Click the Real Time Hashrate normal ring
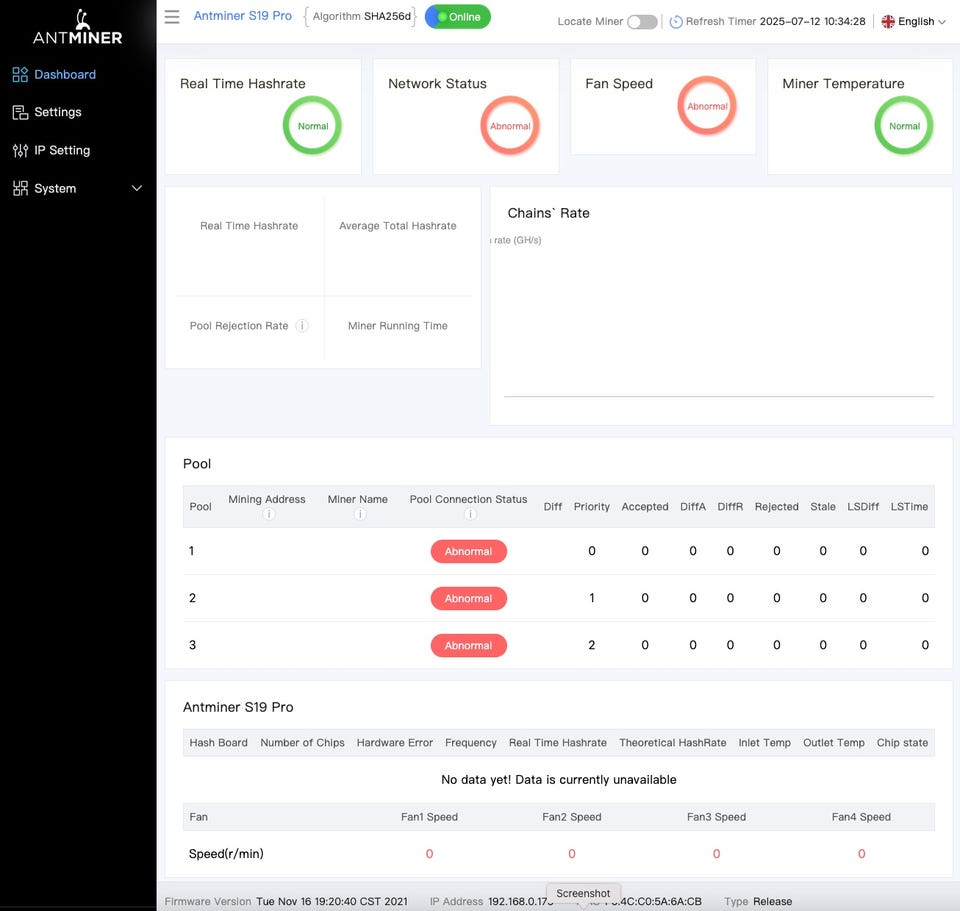The width and height of the screenshot is (960, 911). pos(312,126)
